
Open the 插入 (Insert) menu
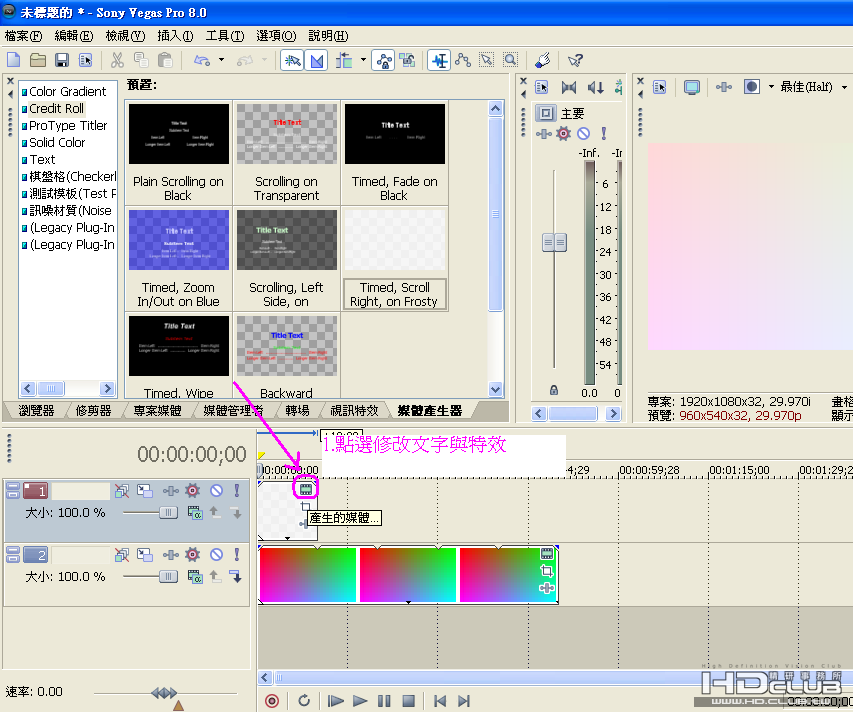pos(174,36)
